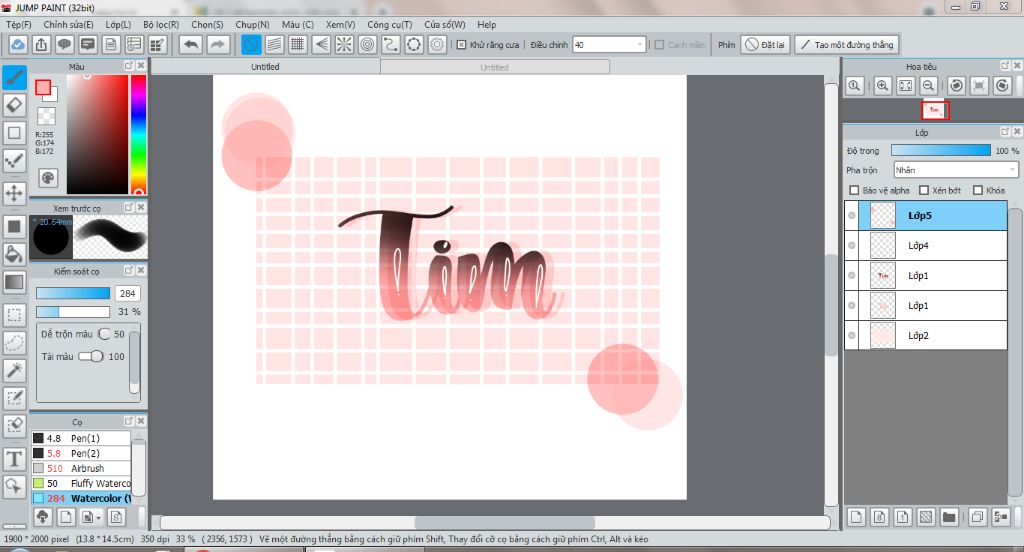Select the Bucket fill tool
This screenshot has height=552, width=1024.
14,254
